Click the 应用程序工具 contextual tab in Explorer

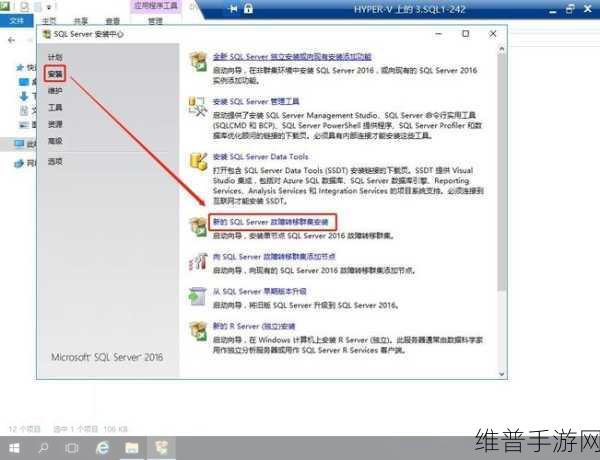[x=155, y=6]
